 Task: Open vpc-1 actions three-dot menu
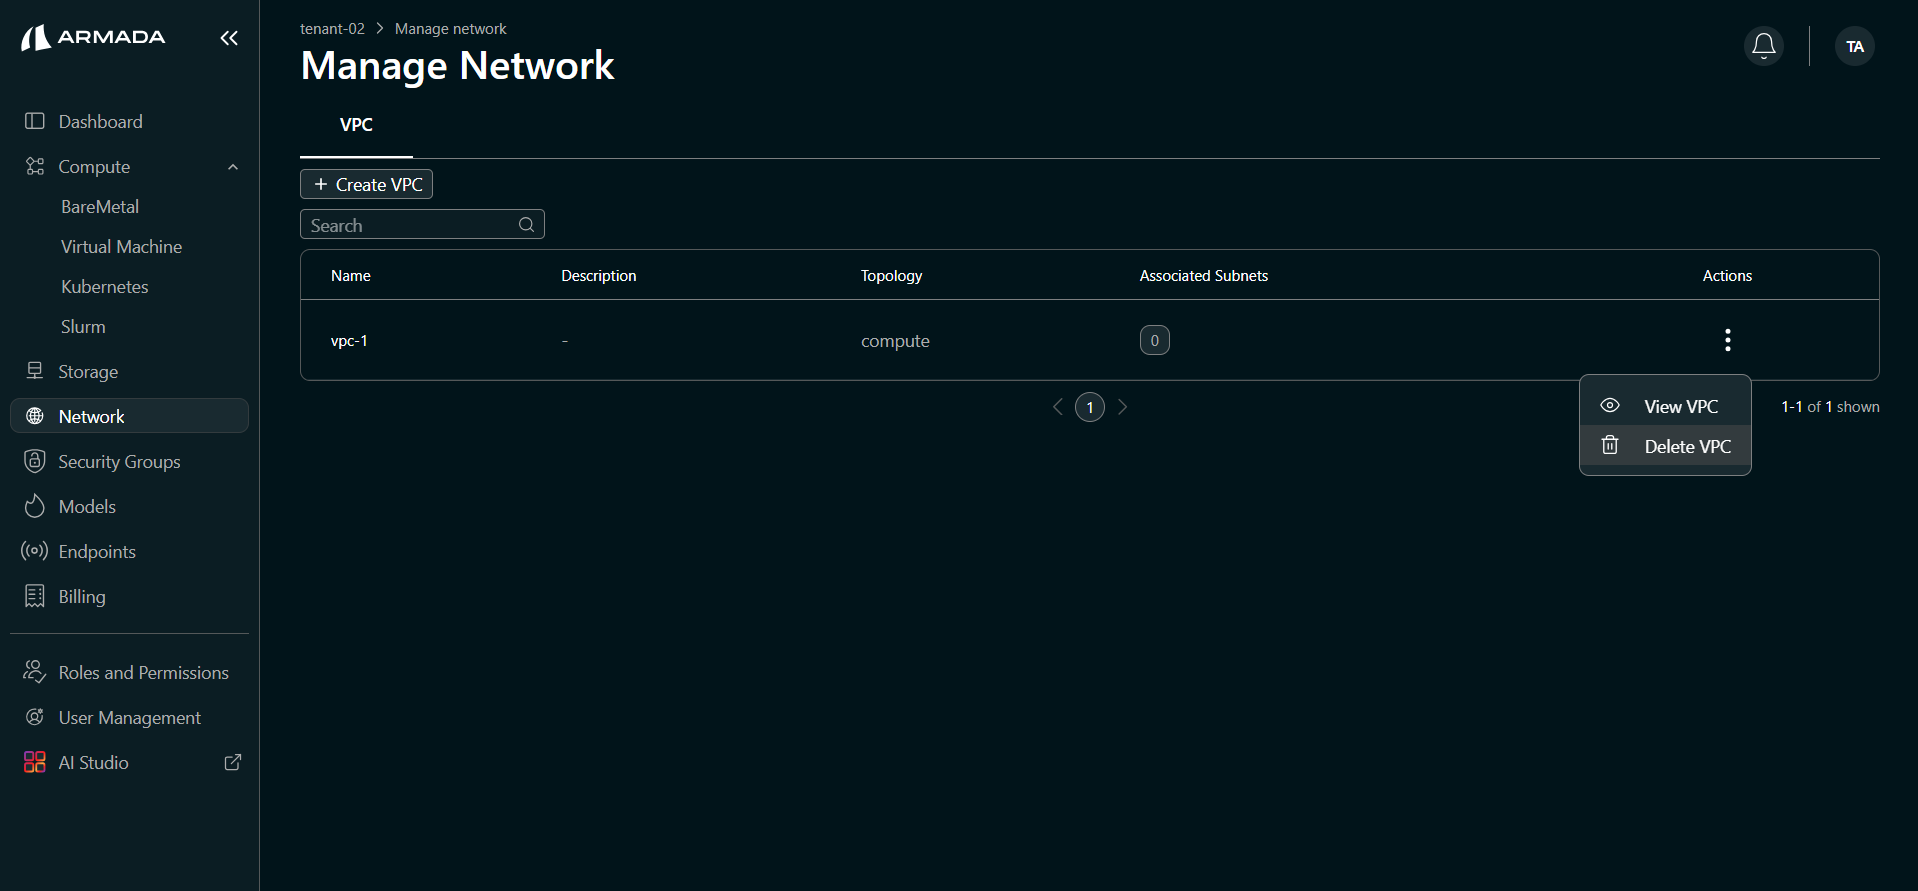tap(1727, 340)
